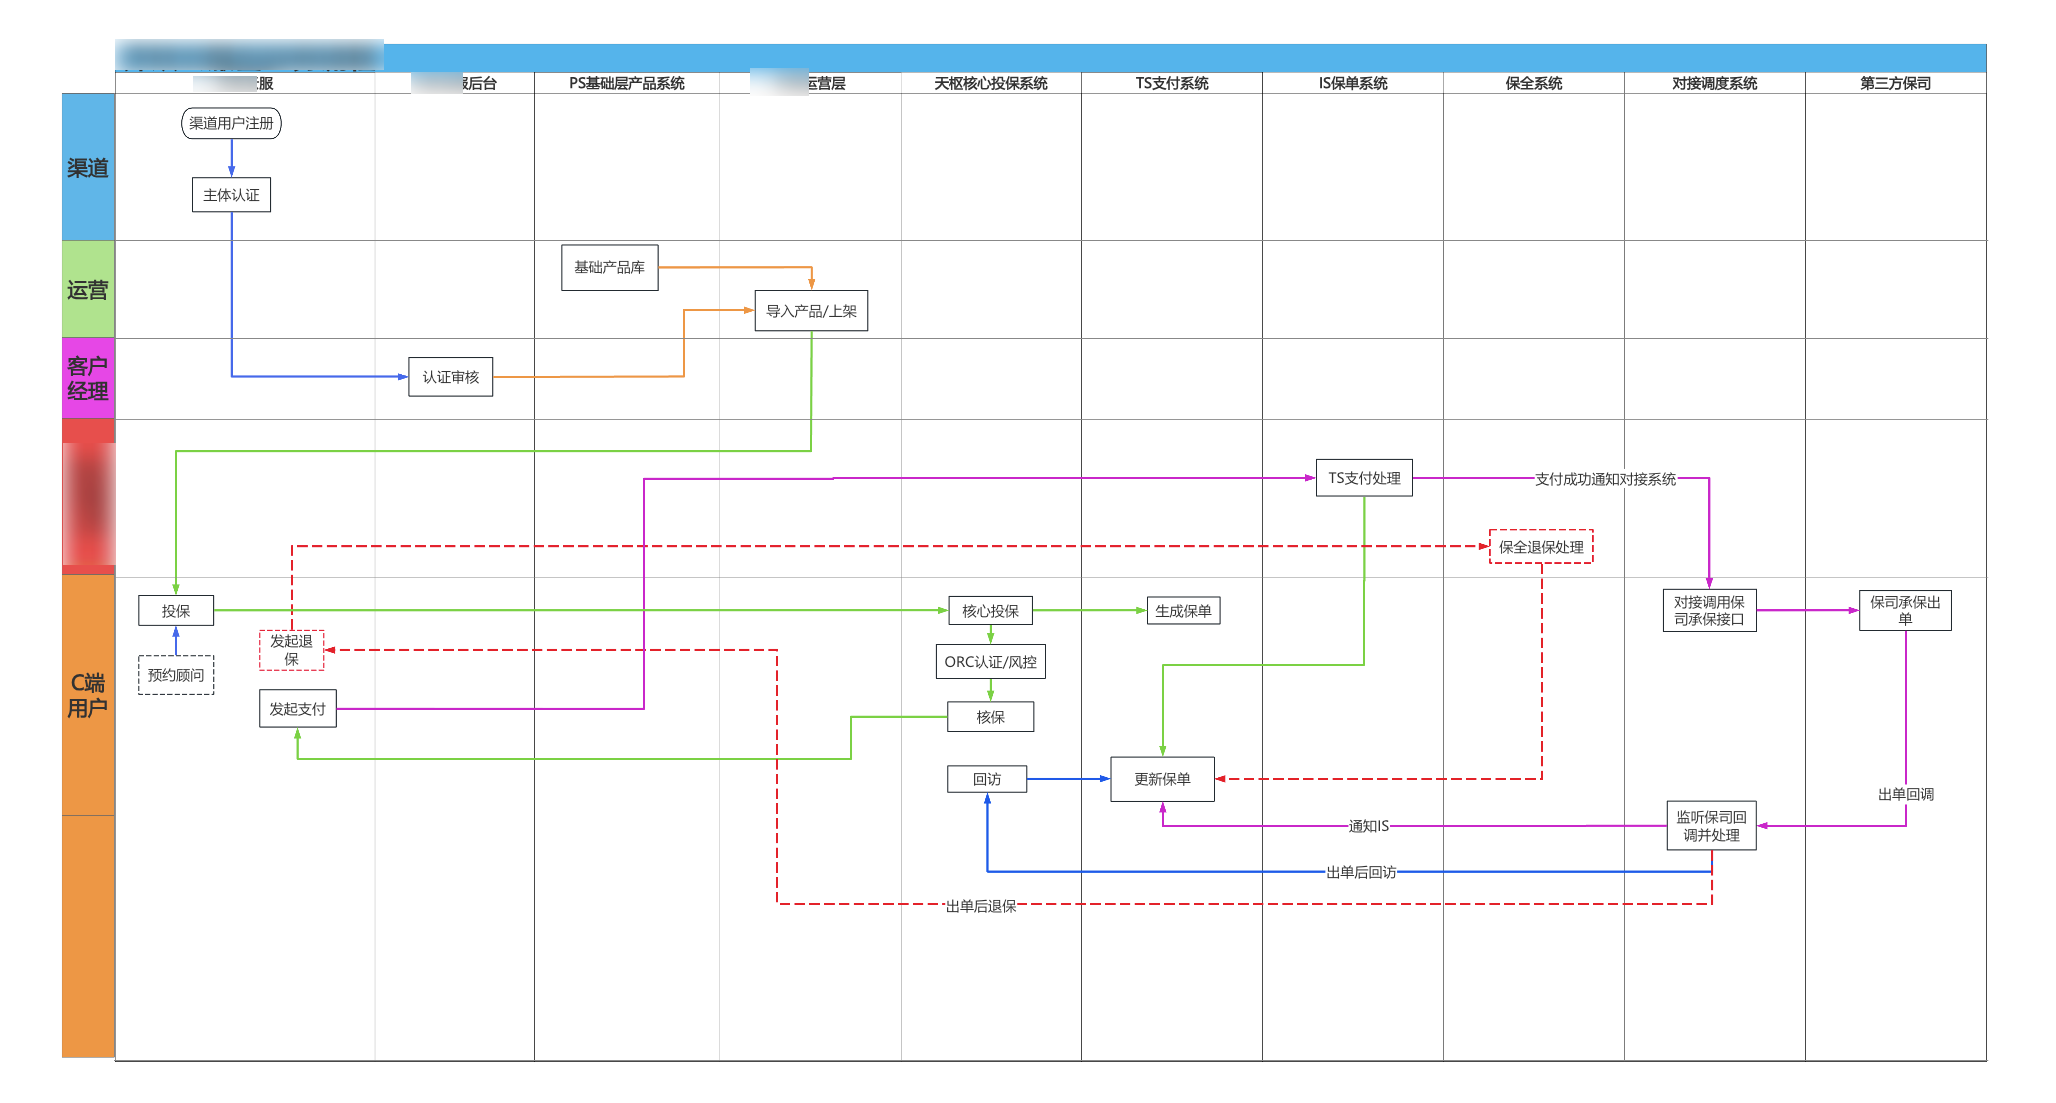
Task: Select the blue 渠道 lane label
Action: (x=88, y=167)
